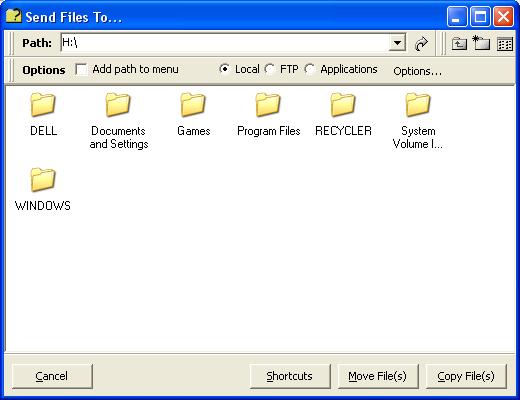Image resolution: width=520 pixels, height=400 pixels.
Task: Click the go-to-path arrow icon
Action: (x=421, y=43)
